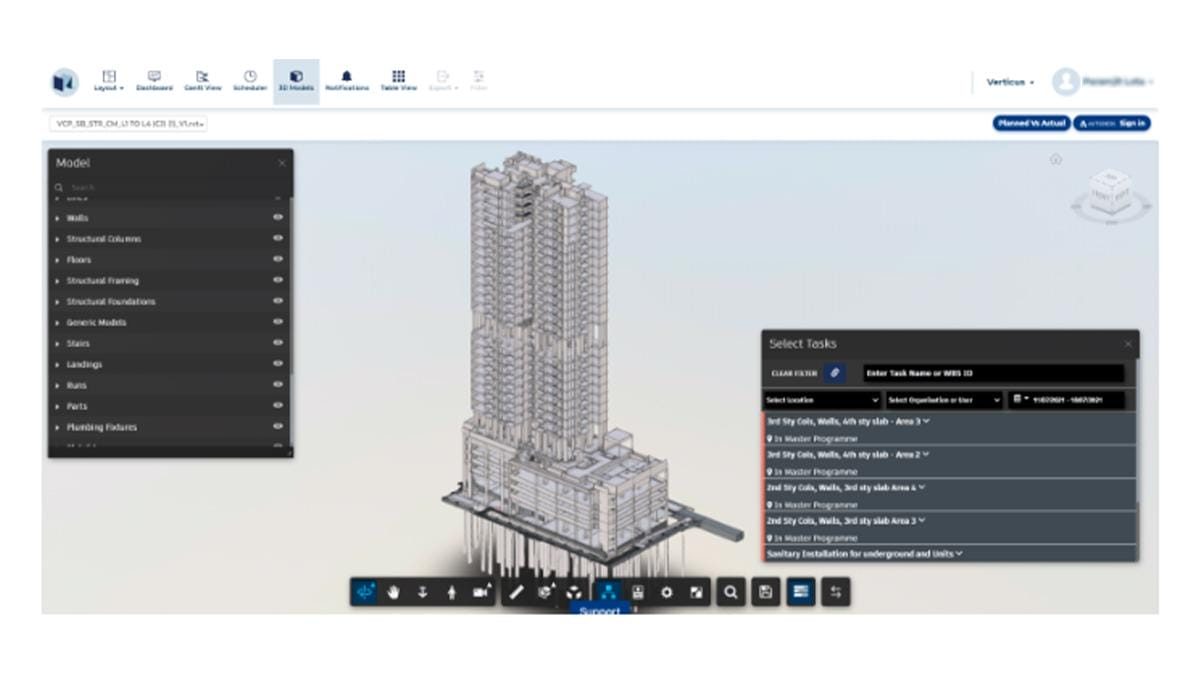Select the Measure ruler tool

pyautogui.click(x=516, y=593)
